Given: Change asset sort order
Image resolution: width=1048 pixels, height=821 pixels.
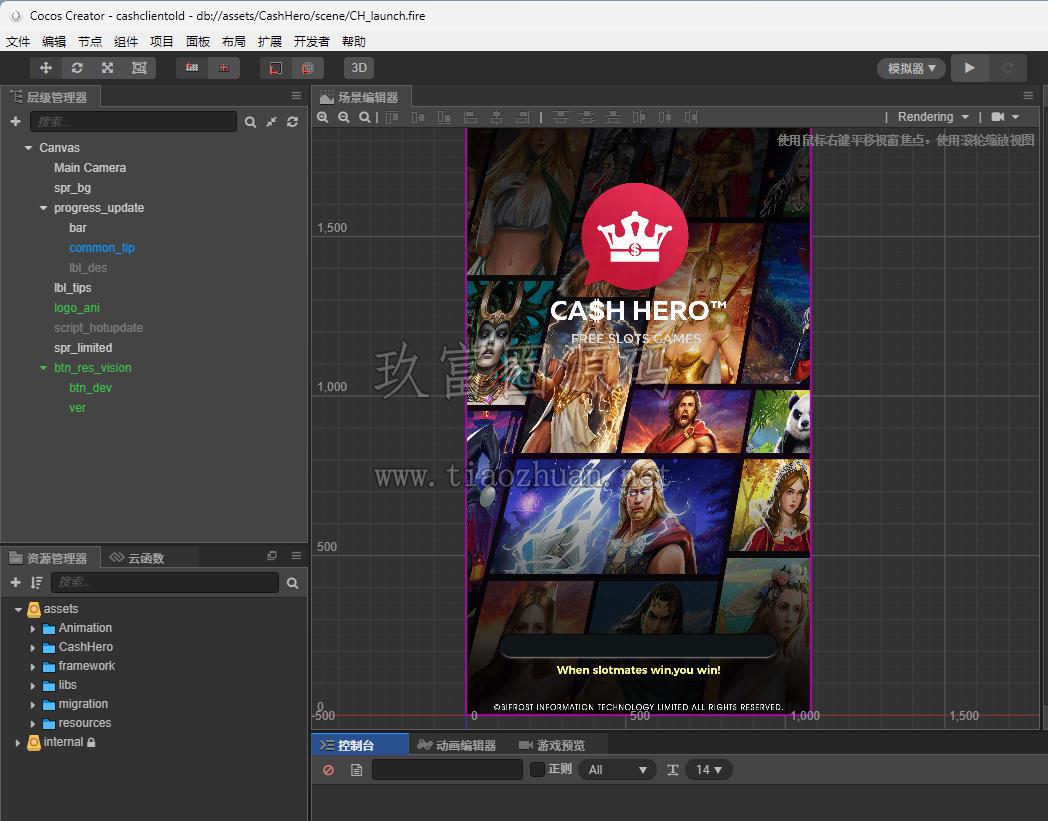Looking at the screenshot, I should (x=36, y=582).
